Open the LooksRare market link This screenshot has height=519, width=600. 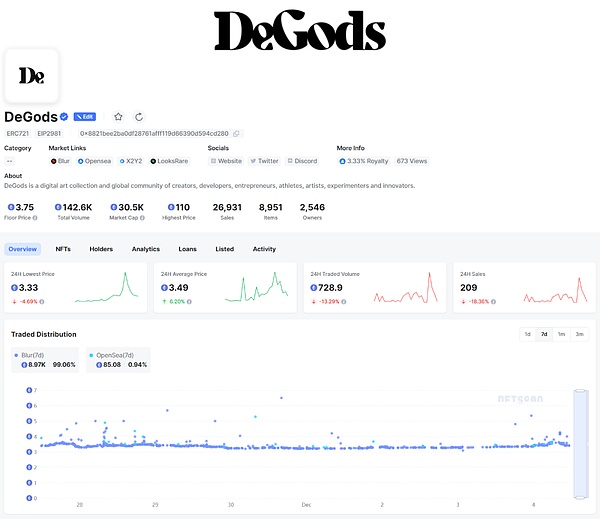pos(169,161)
